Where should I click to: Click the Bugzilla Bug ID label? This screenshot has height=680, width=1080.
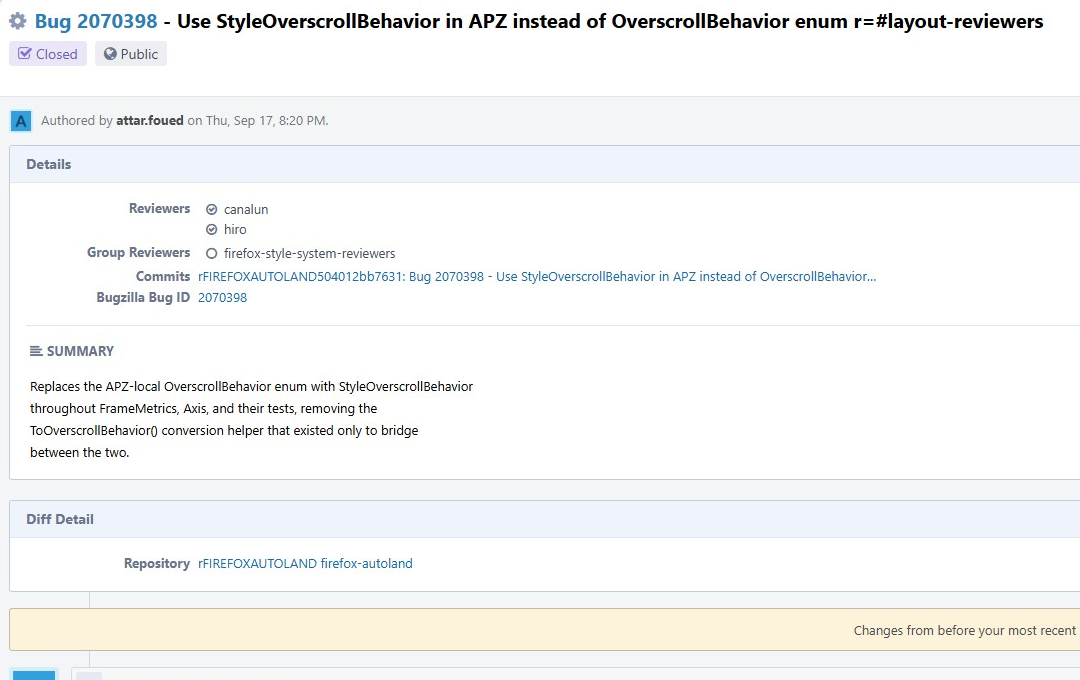tap(143, 298)
